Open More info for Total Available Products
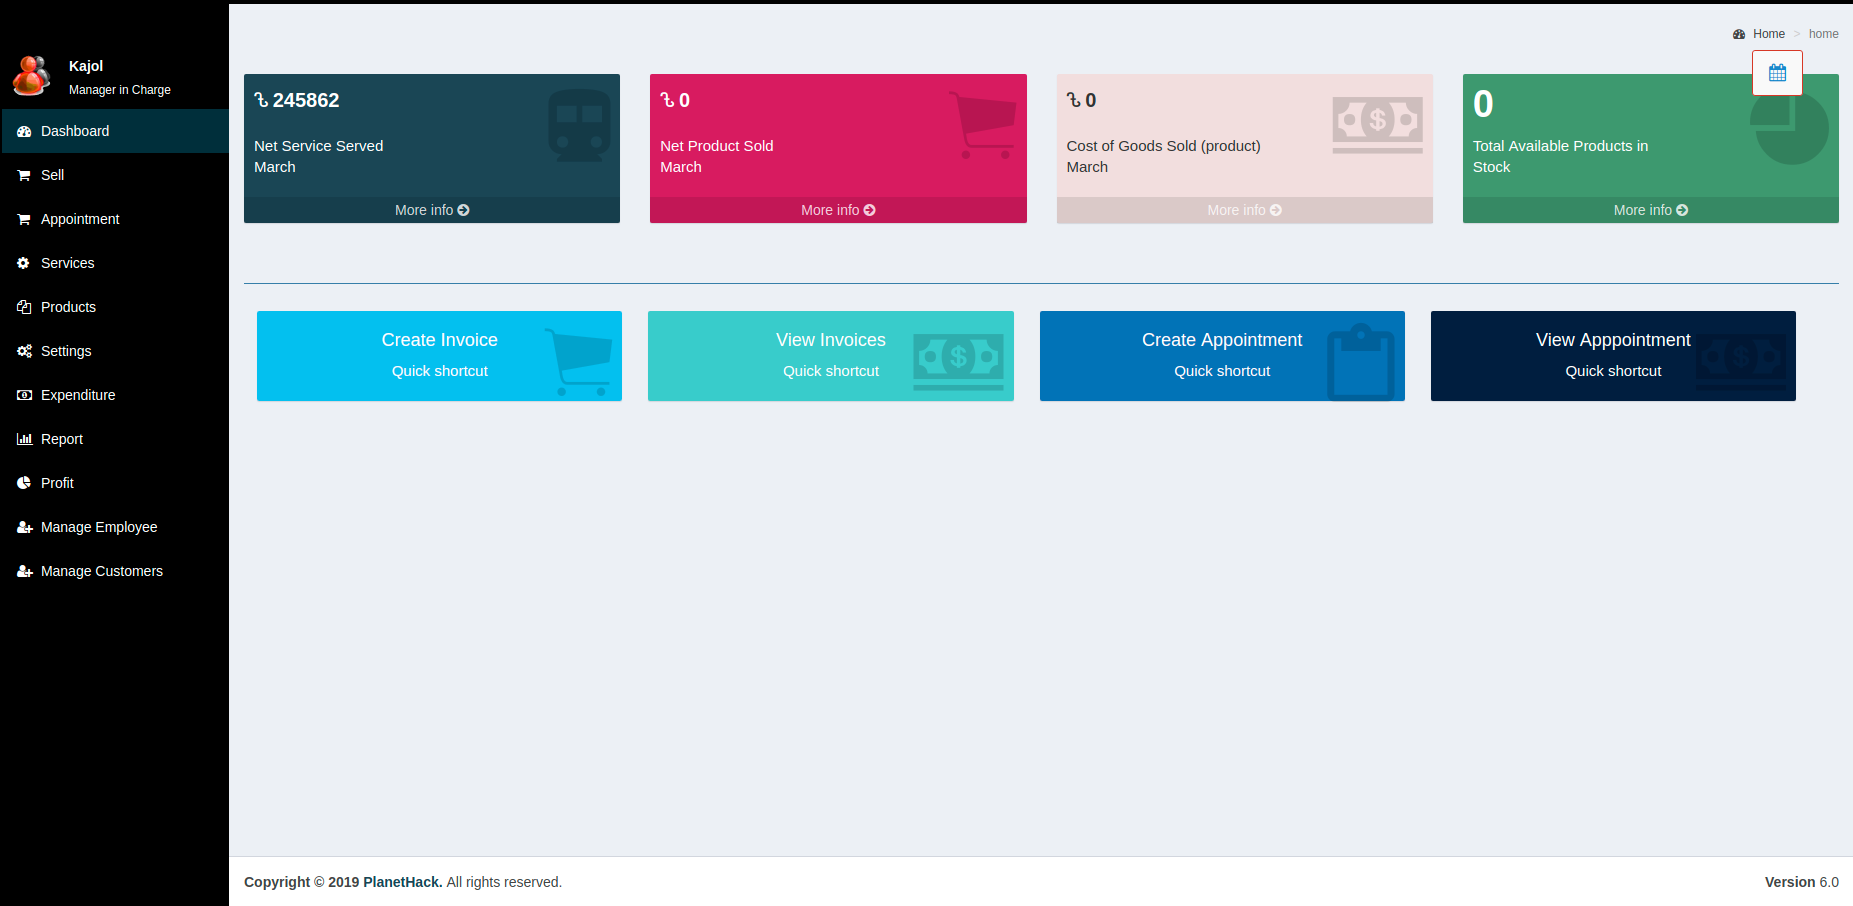Image resolution: width=1853 pixels, height=906 pixels. coord(1650,210)
